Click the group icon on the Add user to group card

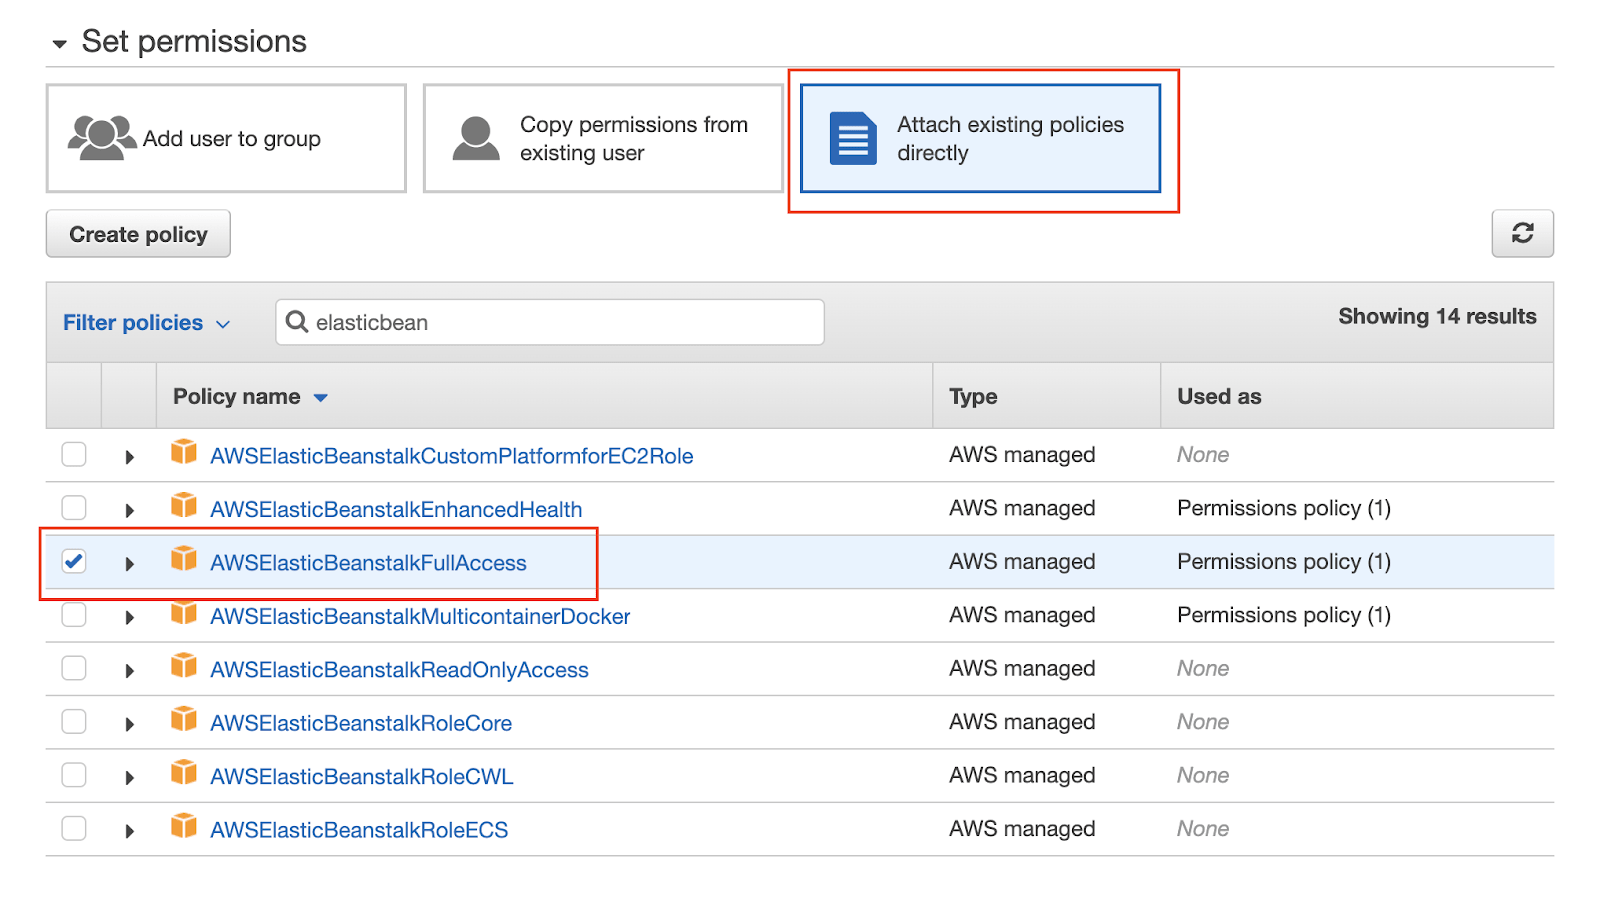click(102, 138)
